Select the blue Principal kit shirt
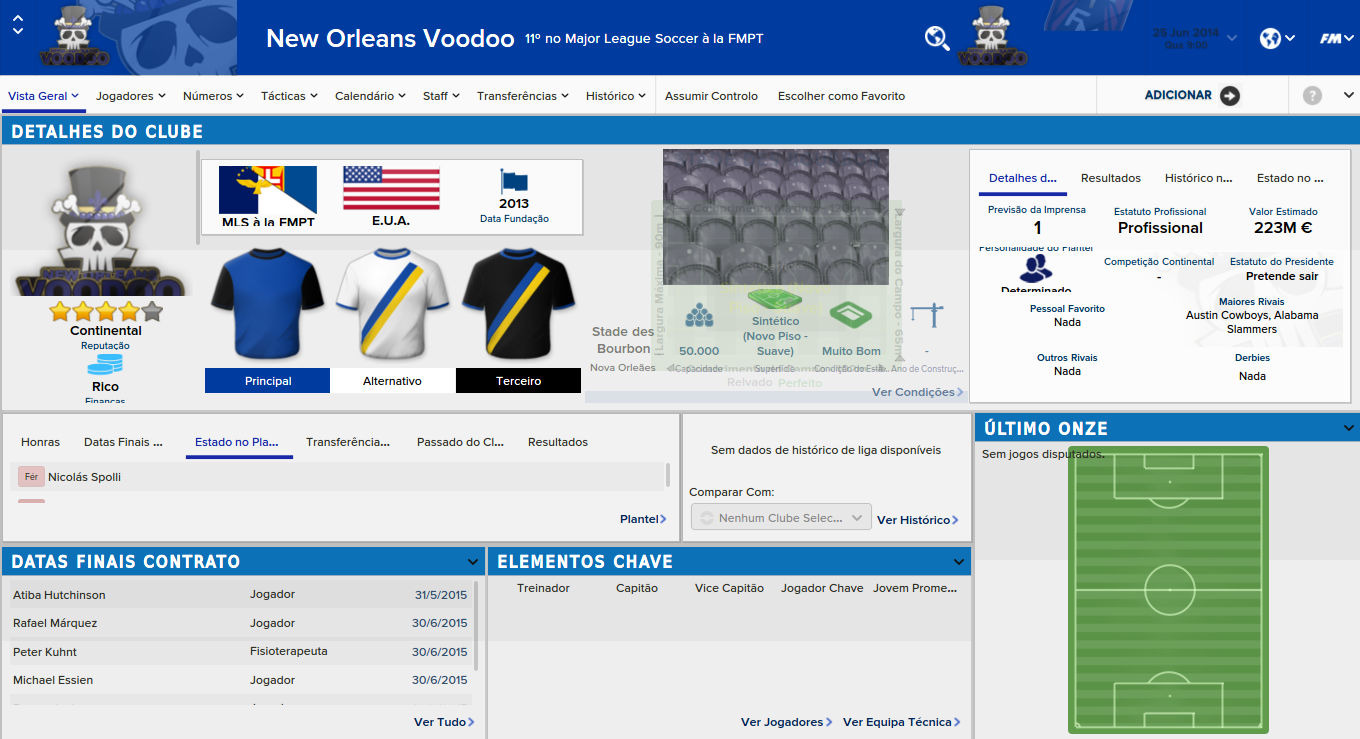1360x739 pixels. point(267,304)
